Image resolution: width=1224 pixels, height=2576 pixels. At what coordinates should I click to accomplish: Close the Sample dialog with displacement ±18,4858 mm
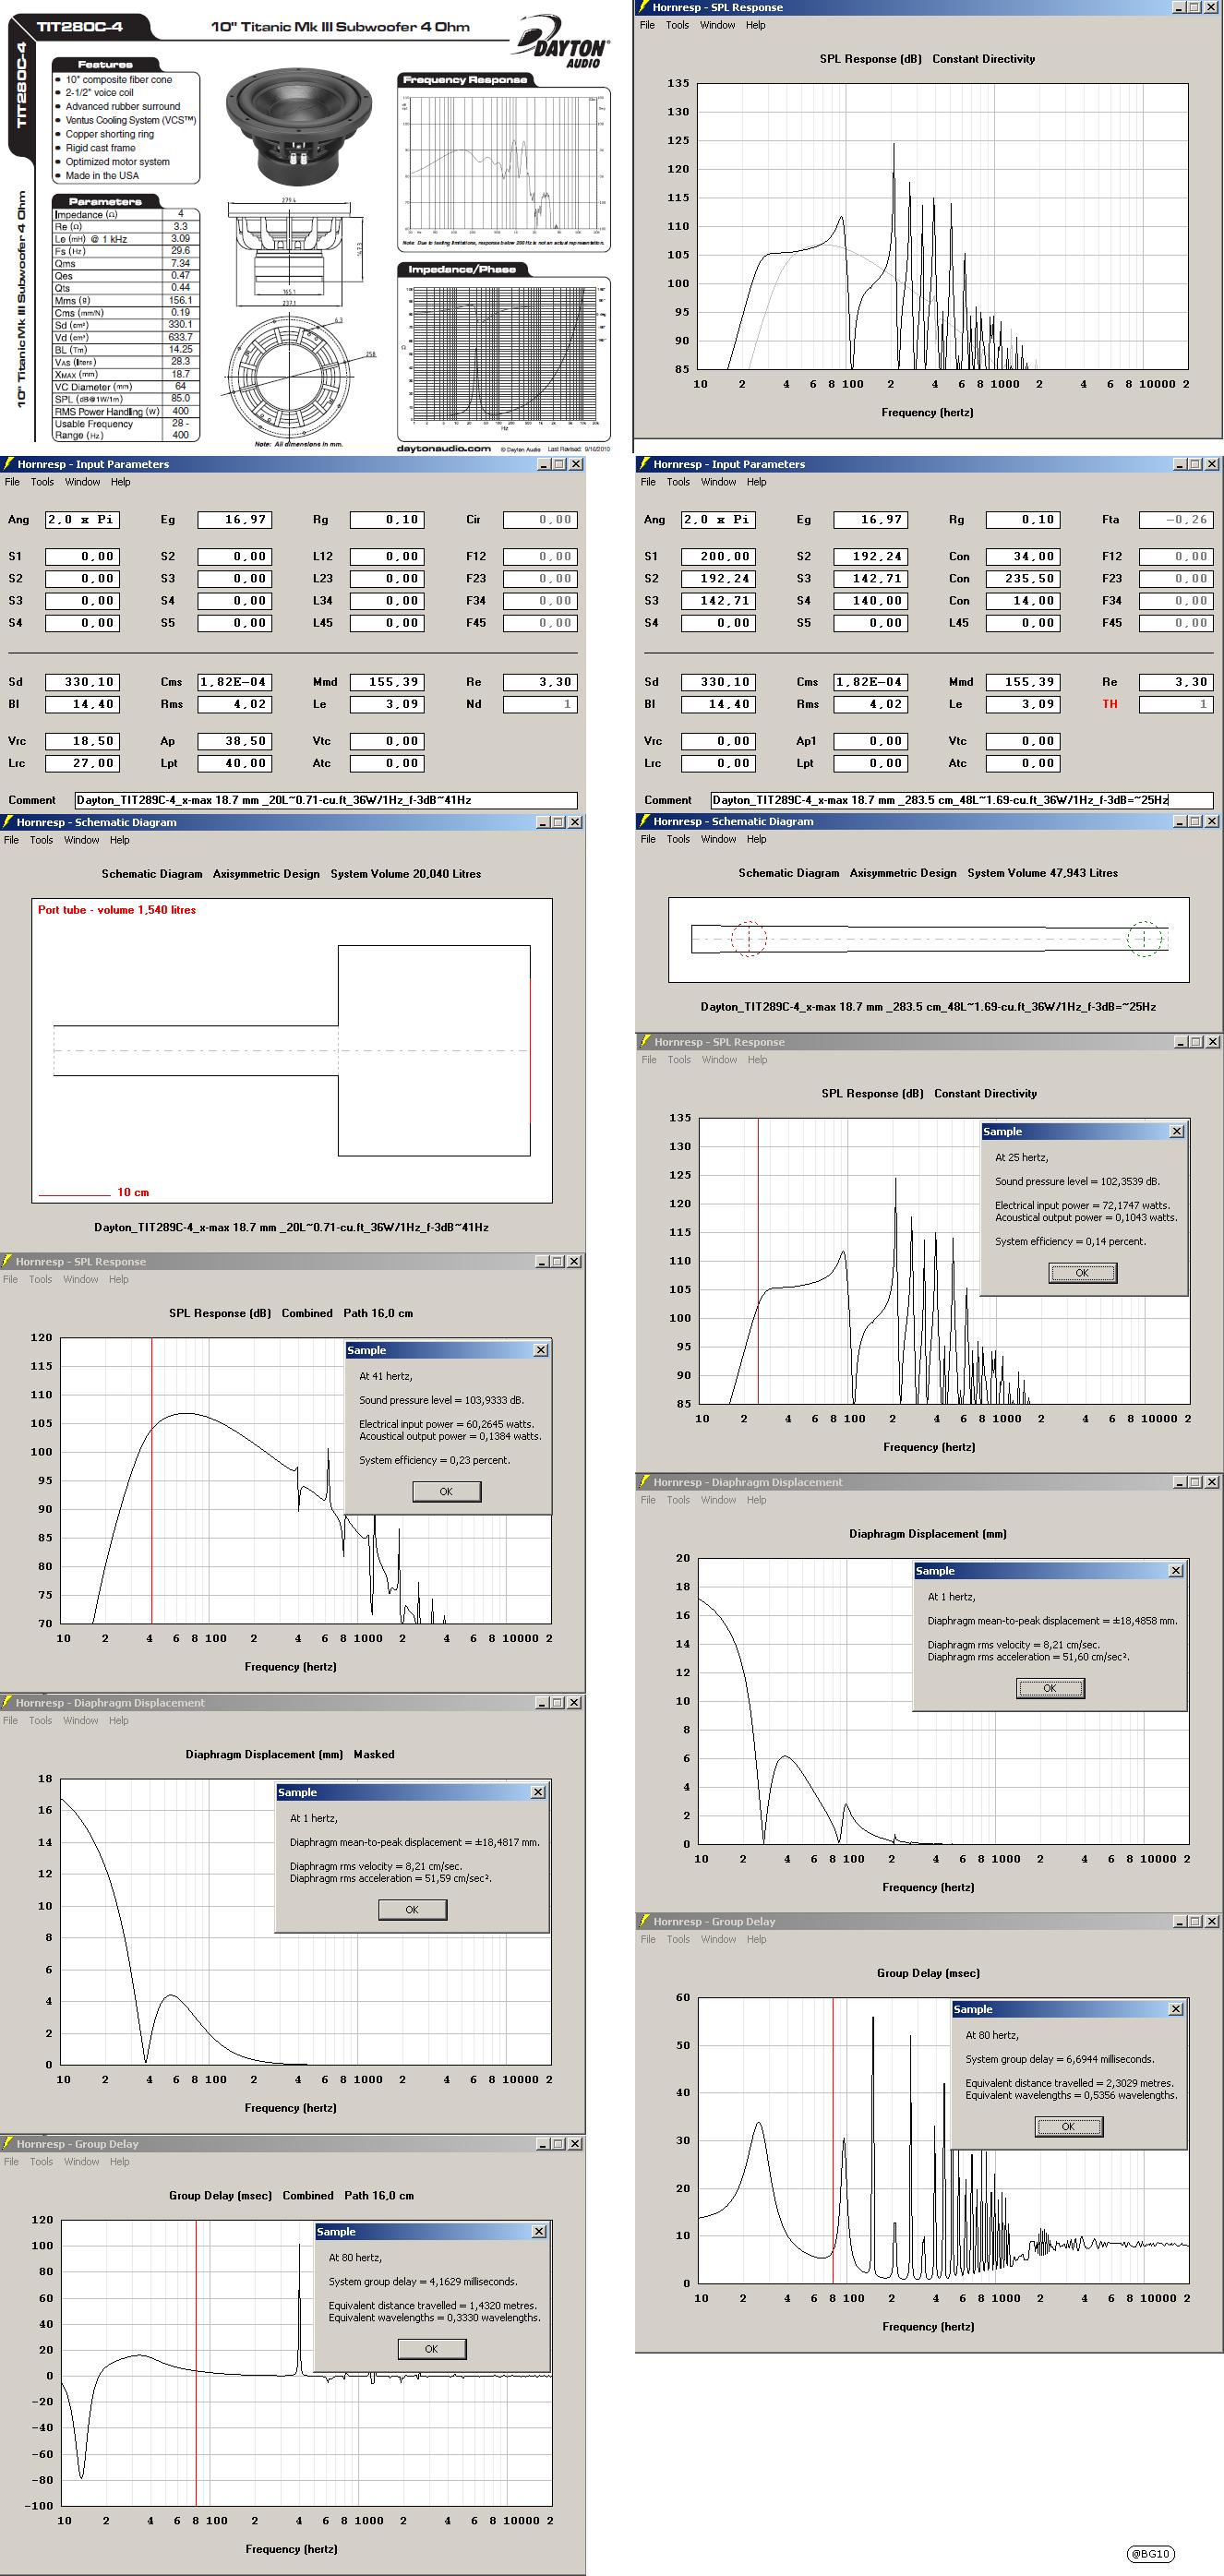coord(1176,1571)
